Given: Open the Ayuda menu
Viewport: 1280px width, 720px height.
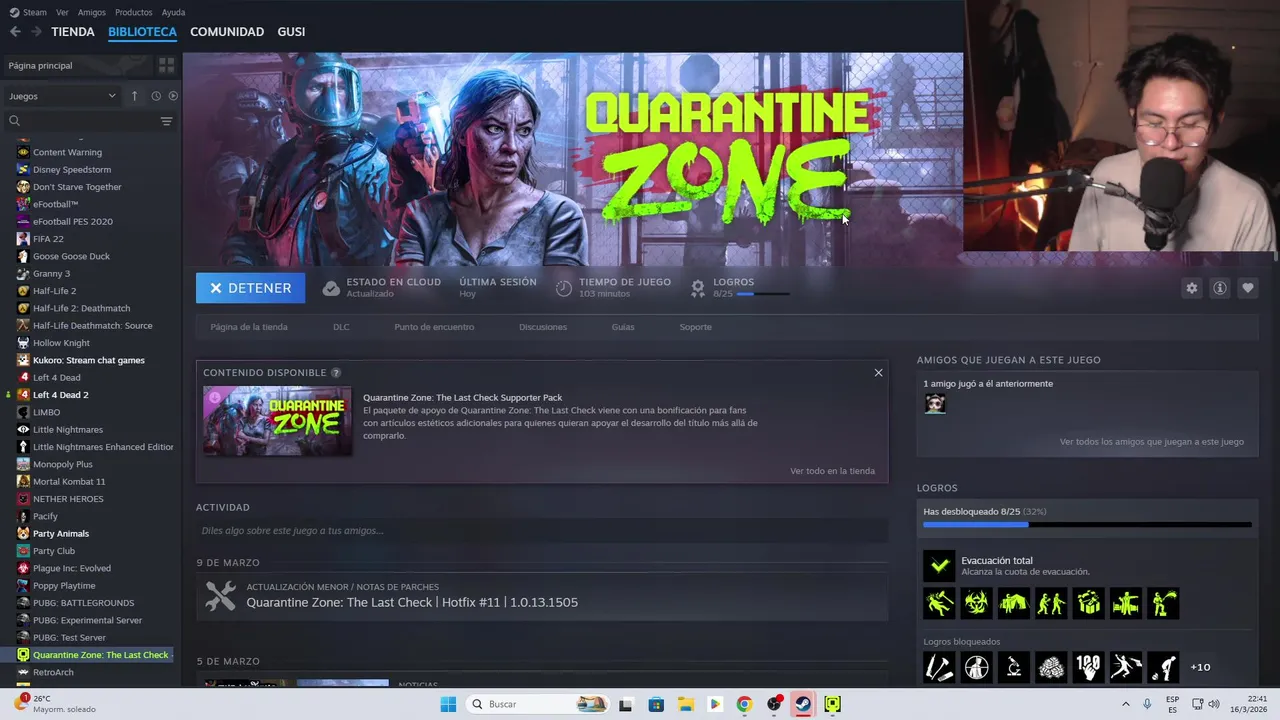Looking at the screenshot, I should (x=173, y=12).
